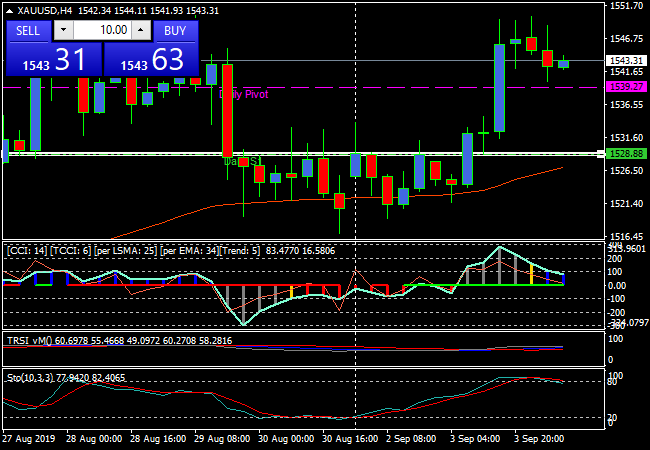Click the BUY button
The image size is (650, 450).
tap(175, 30)
